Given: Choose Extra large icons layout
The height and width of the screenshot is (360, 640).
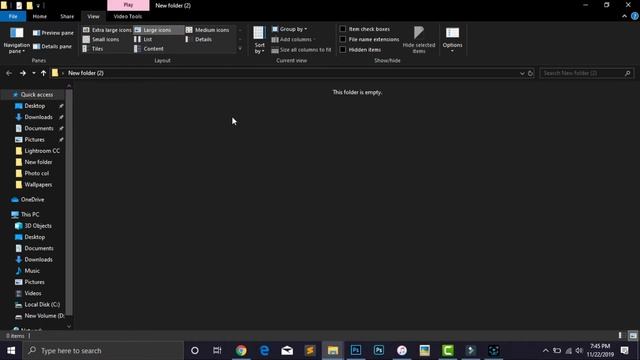Looking at the screenshot, I should coord(107,30).
